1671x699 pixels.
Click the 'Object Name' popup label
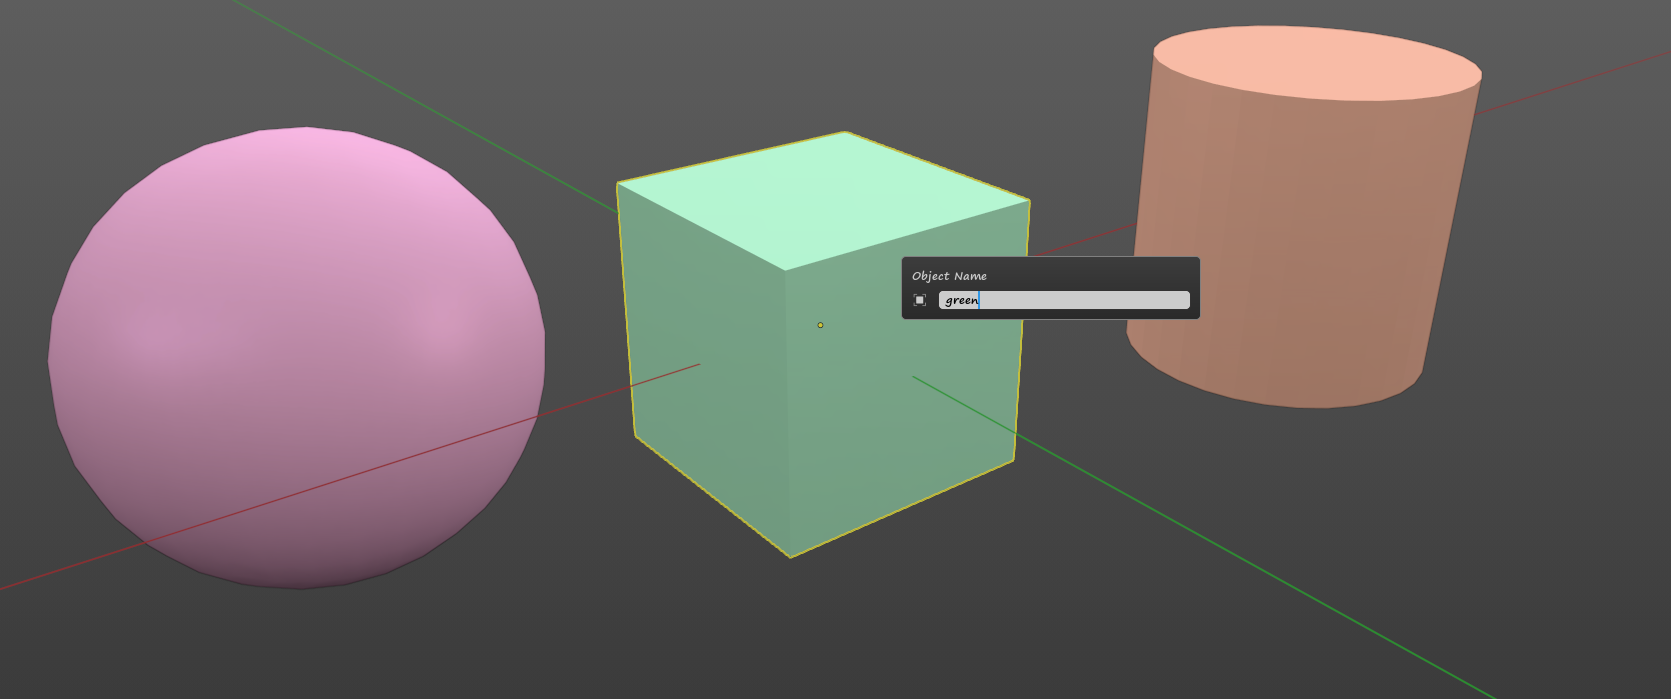click(x=949, y=276)
